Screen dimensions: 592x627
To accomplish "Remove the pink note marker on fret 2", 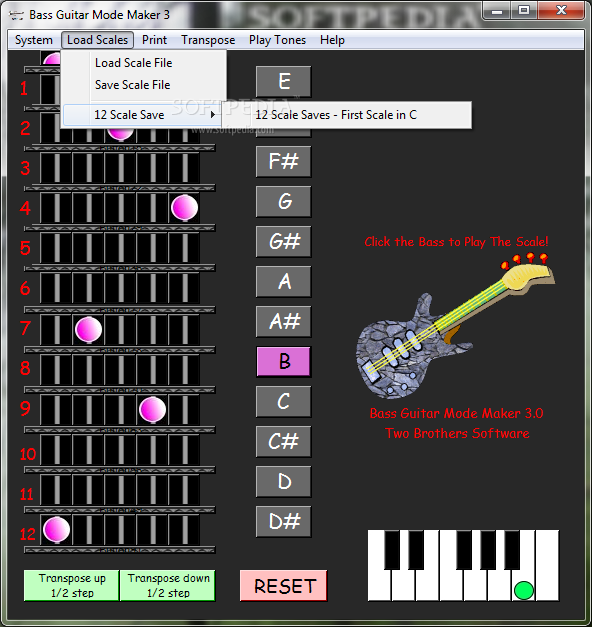I will pyautogui.click(x=120, y=134).
